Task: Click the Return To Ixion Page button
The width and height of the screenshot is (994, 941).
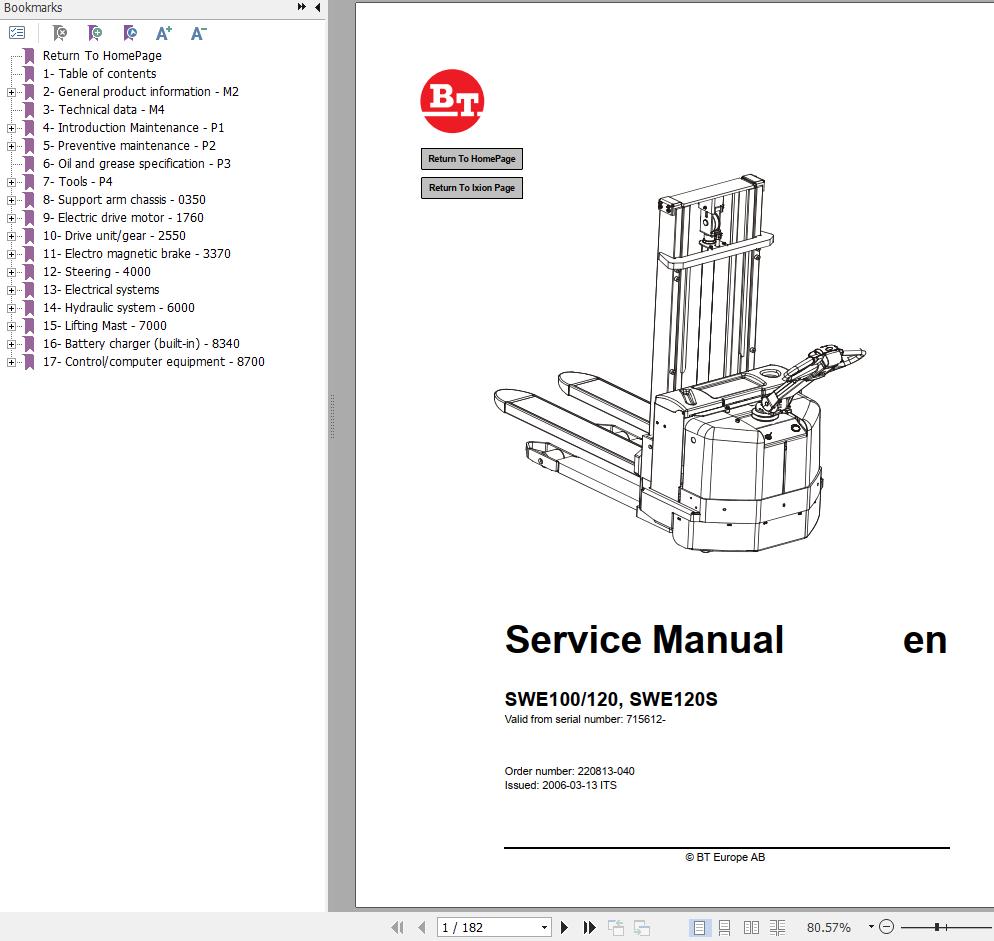Action: (x=471, y=187)
